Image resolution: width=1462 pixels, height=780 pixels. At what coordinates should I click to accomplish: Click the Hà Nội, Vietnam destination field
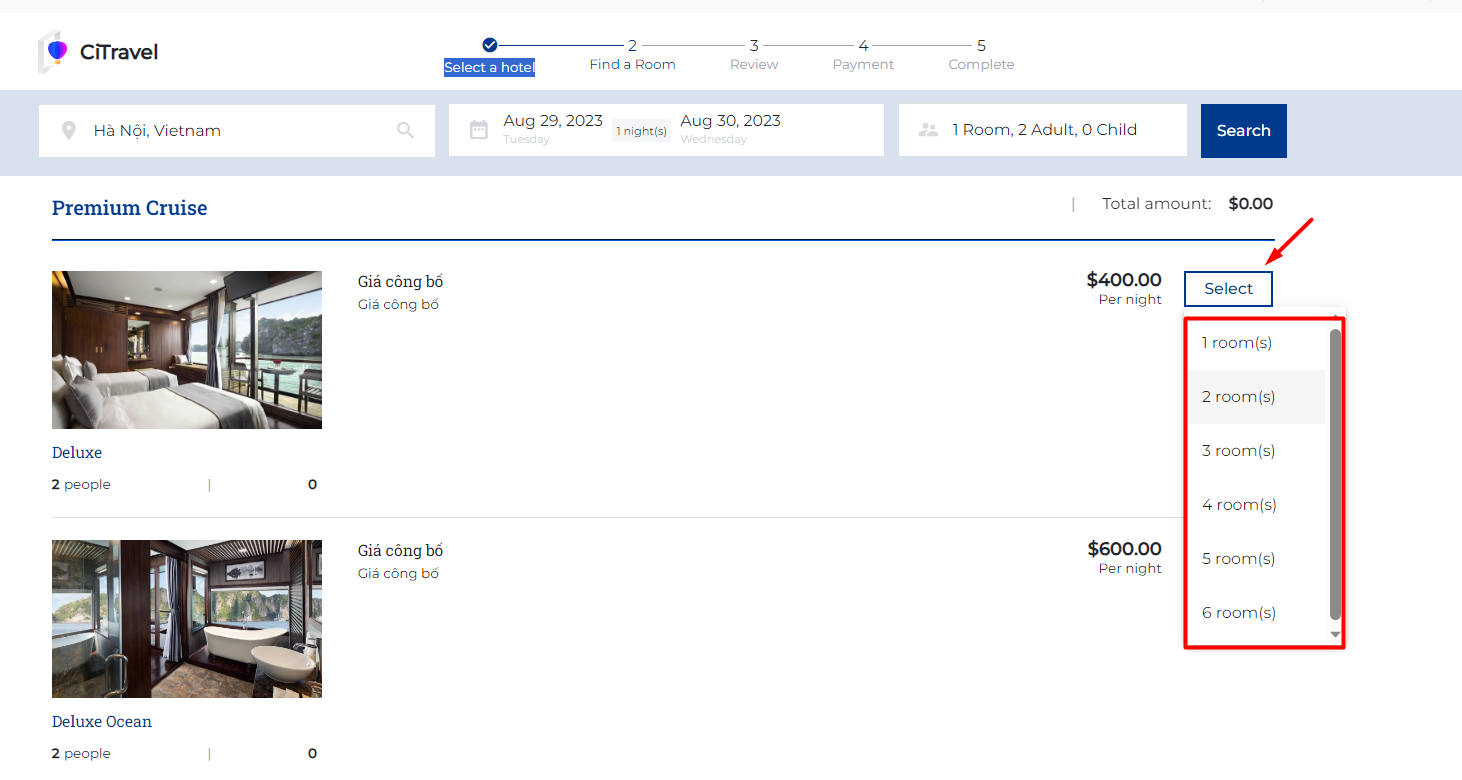pyautogui.click(x=237, y=130)
